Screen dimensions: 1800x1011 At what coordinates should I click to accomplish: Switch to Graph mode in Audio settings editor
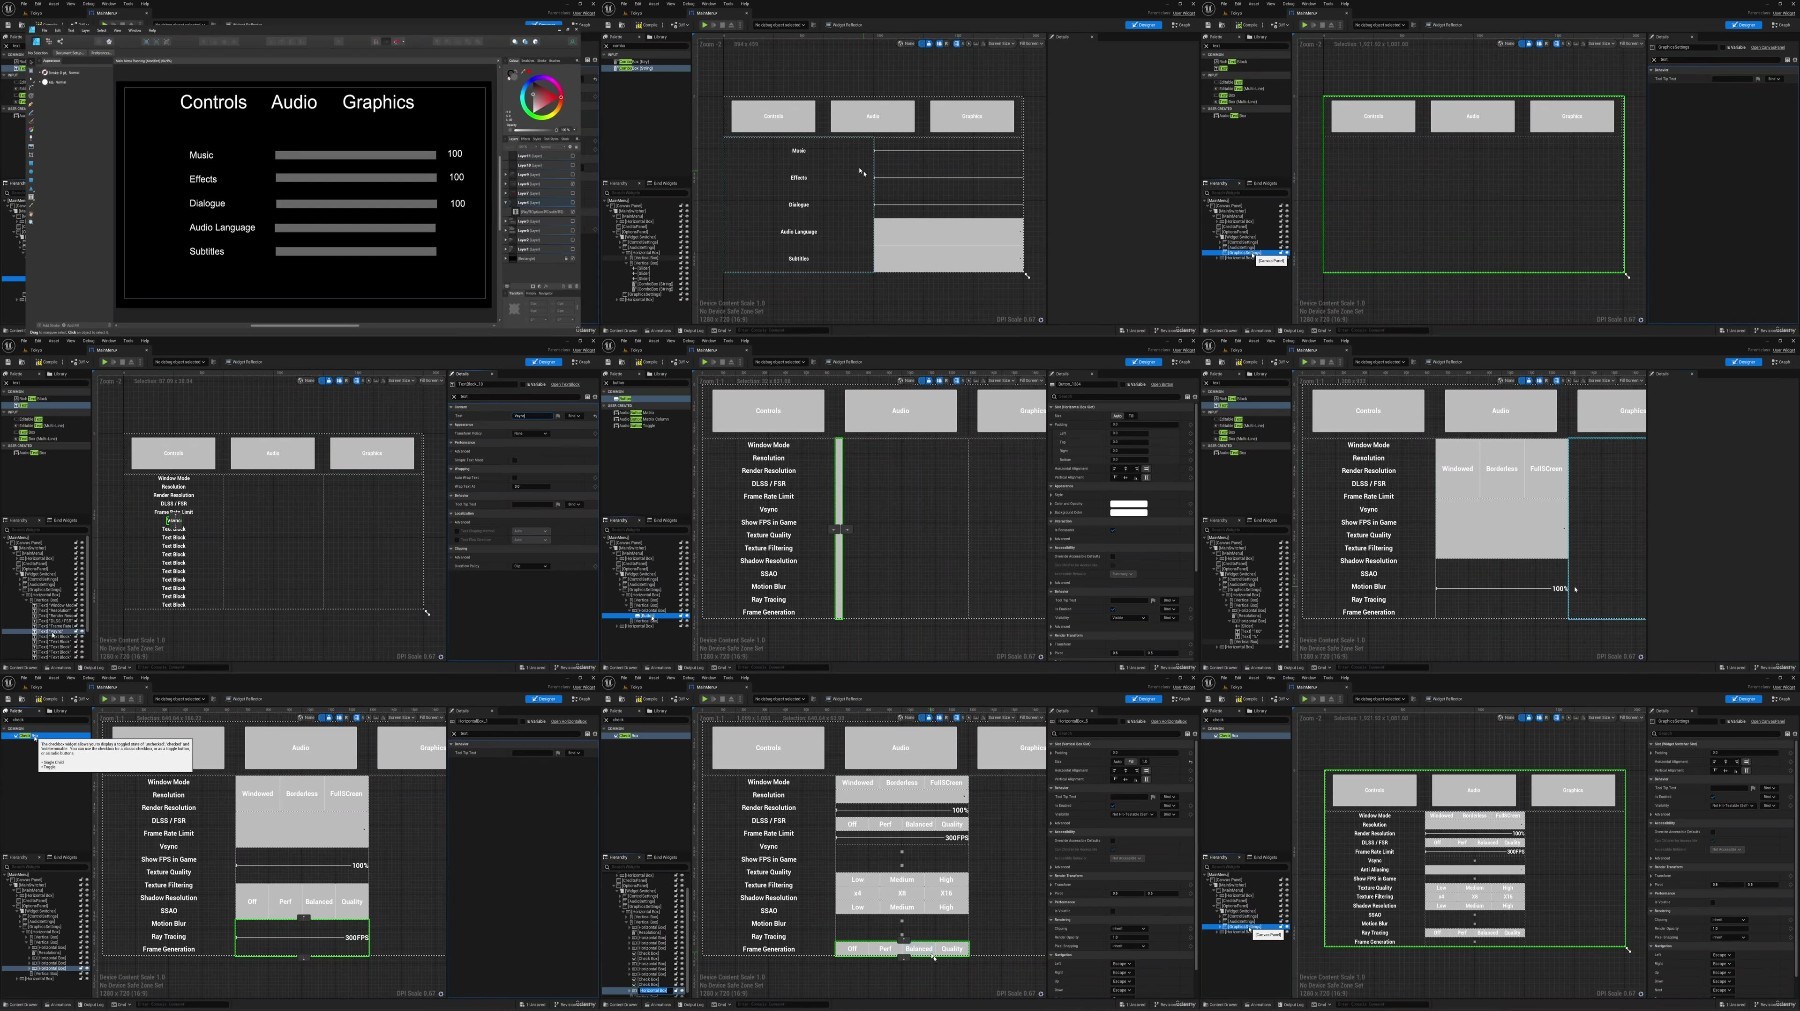[x=1181, y=25]
